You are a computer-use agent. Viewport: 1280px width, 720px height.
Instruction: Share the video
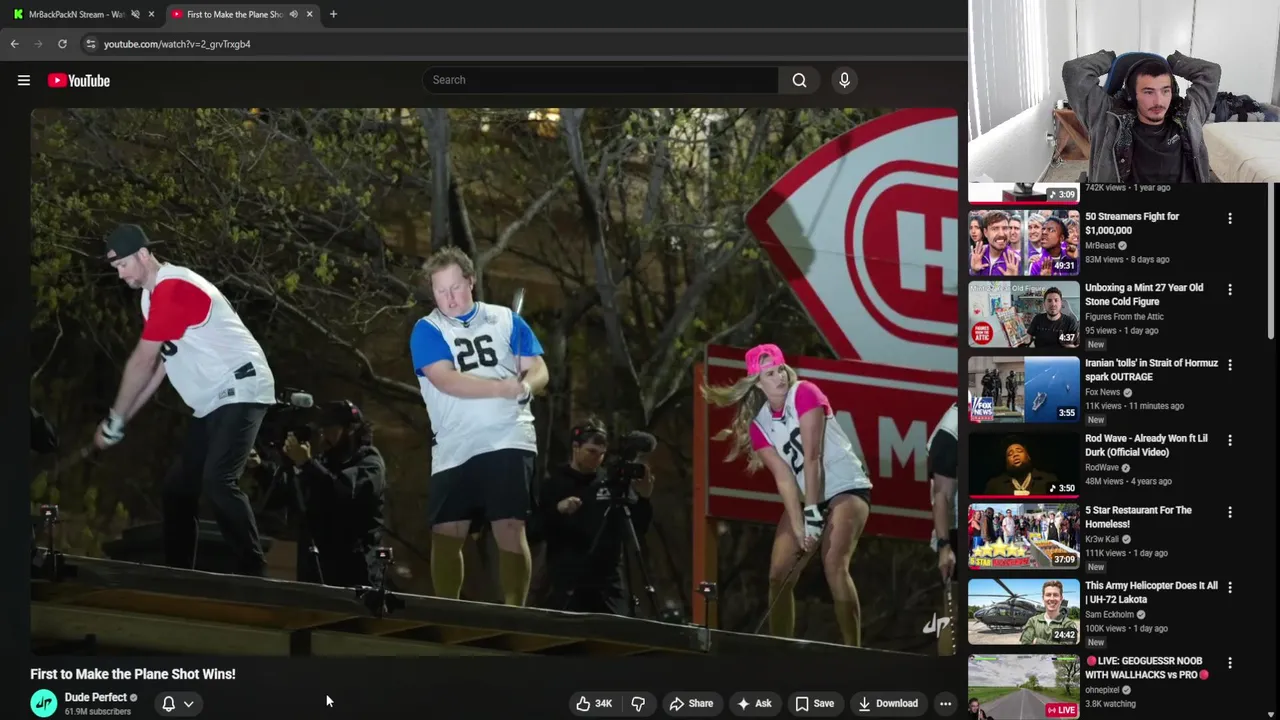pyautogui.click(x=691, y=704)
